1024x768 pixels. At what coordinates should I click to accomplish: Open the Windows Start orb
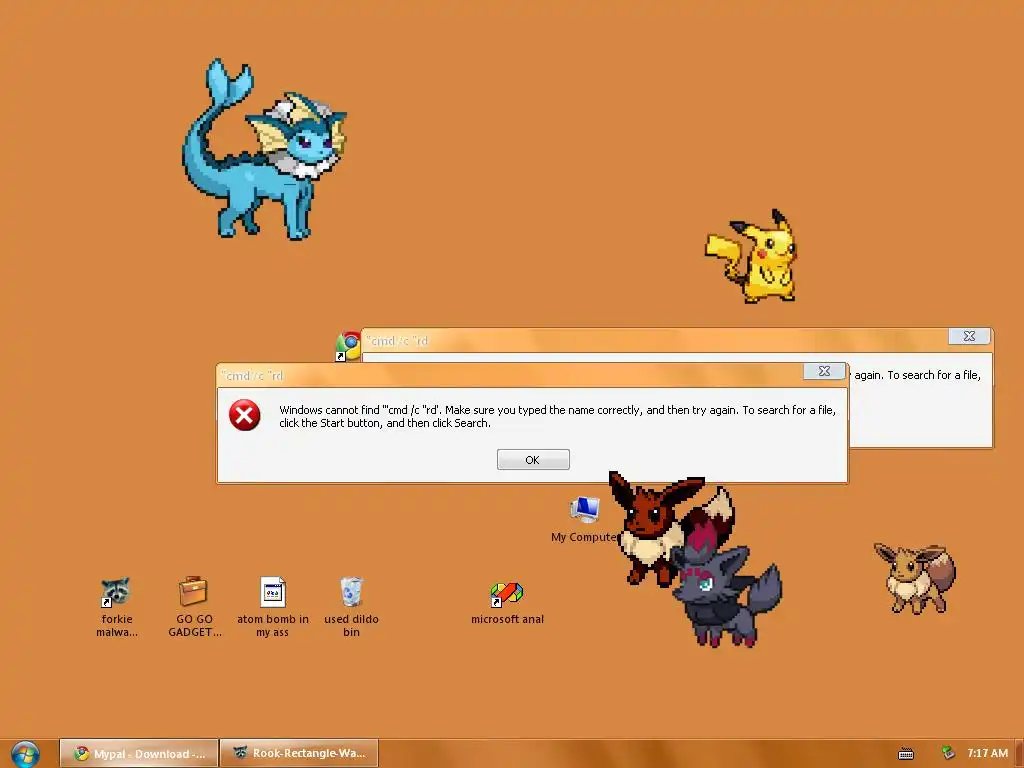[25, 754]
